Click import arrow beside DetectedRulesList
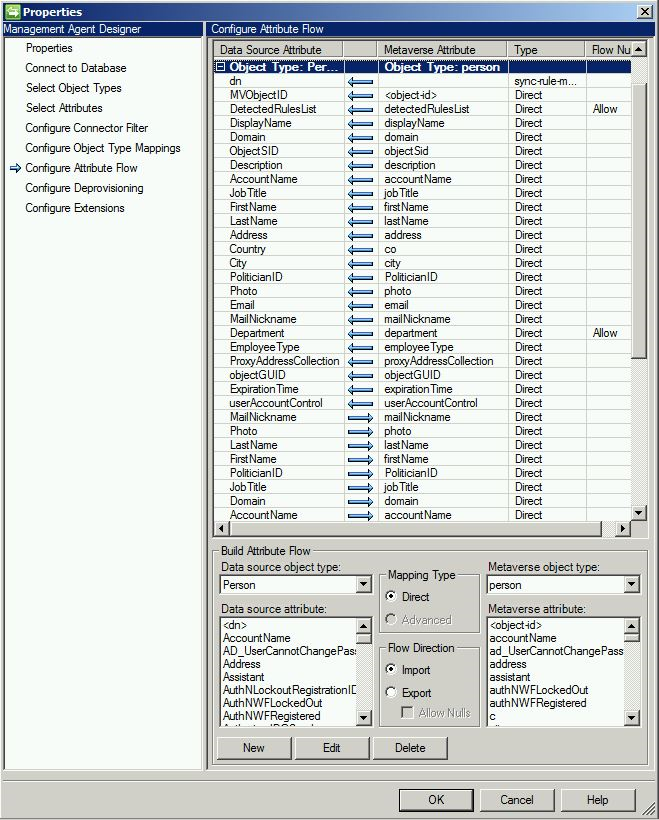This screenshot has height=820, width=659. tap(360, 110)
